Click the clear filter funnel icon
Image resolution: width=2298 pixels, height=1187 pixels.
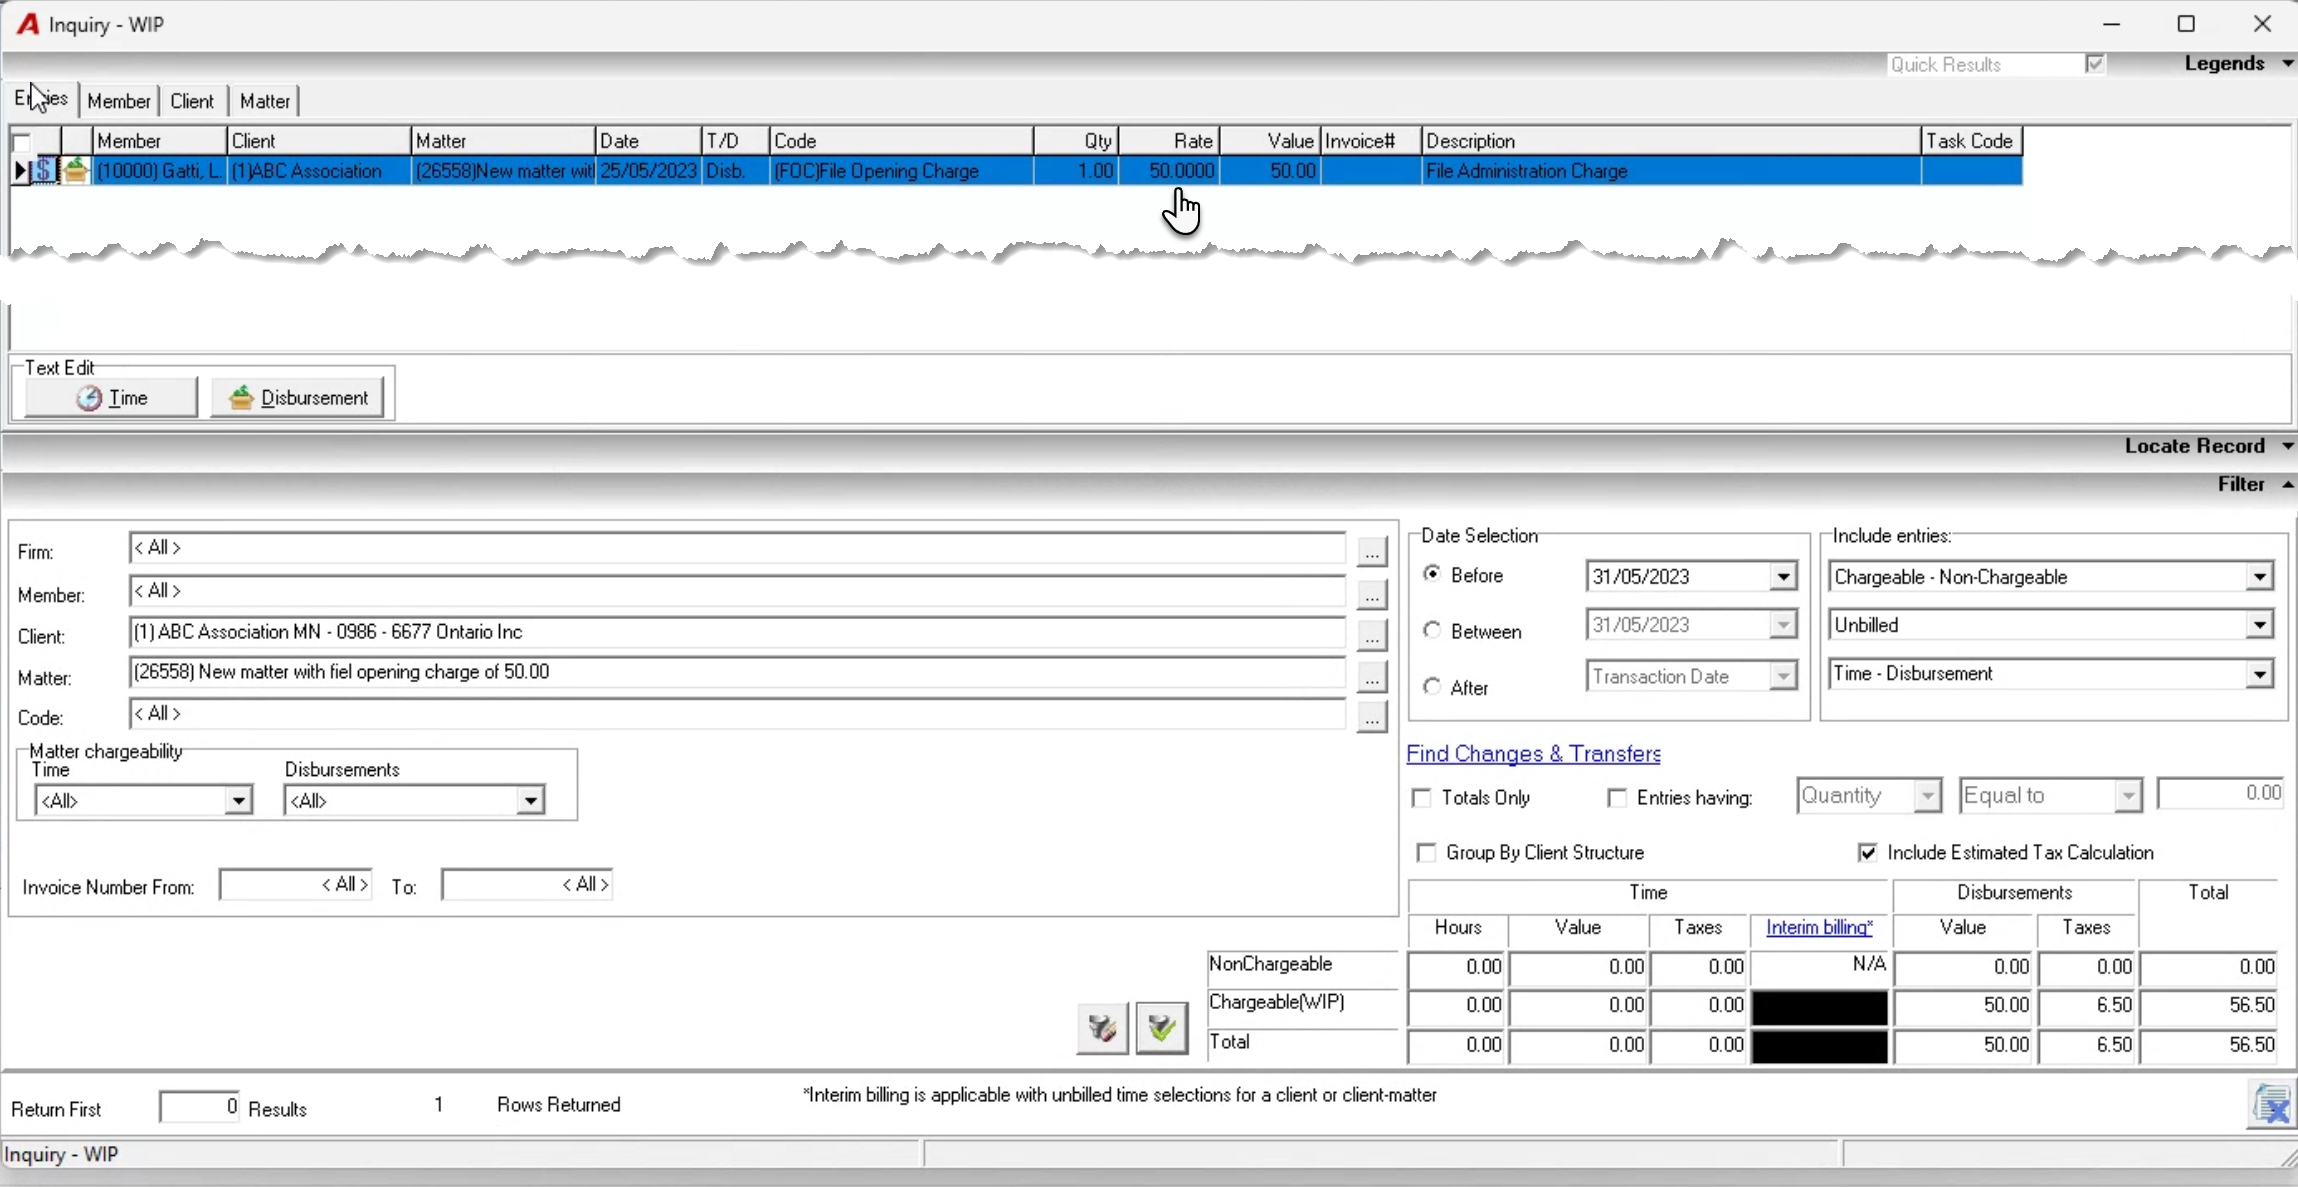pos(1102,1028)
